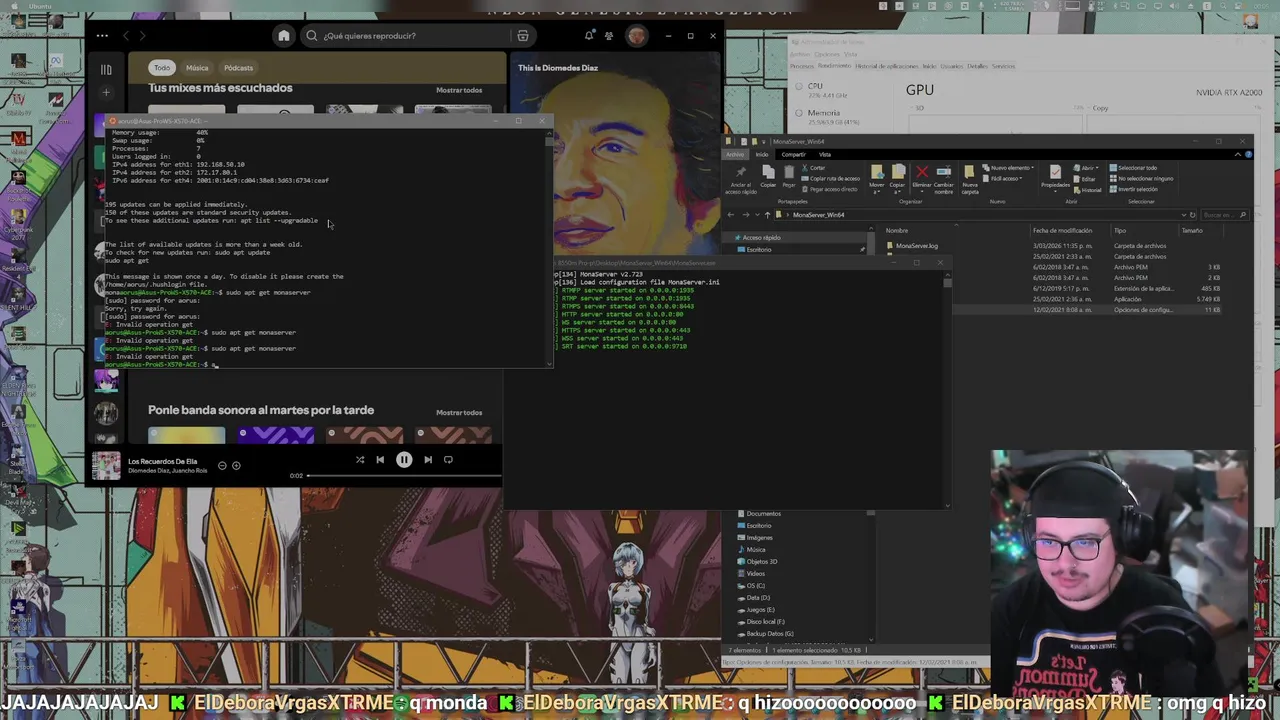Create playlist with Spotify plus icon
The height and width of the screenshot is (720, 1280).
[x=106, y=93]
